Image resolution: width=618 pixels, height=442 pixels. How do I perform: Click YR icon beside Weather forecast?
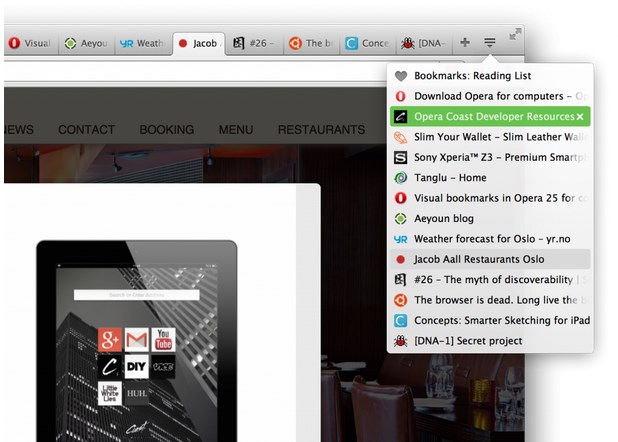[400, 239]
